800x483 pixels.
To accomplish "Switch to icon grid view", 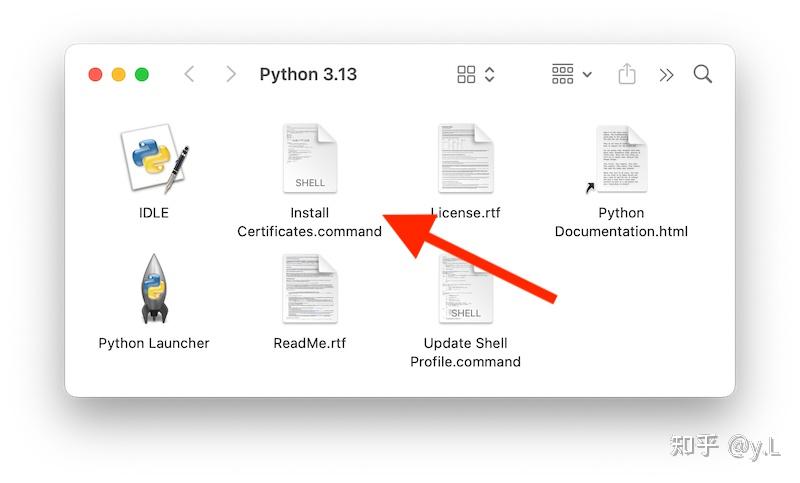I will tap(466, 74).
